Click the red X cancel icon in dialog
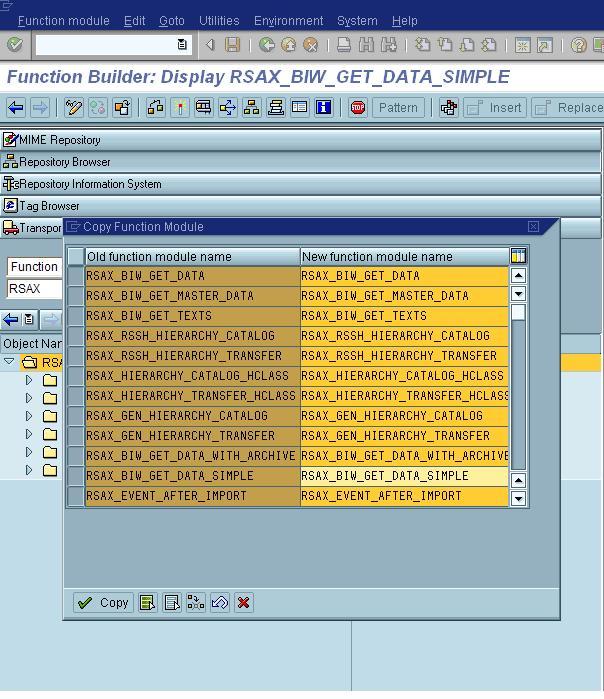This screenshot has height=699, width=604. [244, 603]
